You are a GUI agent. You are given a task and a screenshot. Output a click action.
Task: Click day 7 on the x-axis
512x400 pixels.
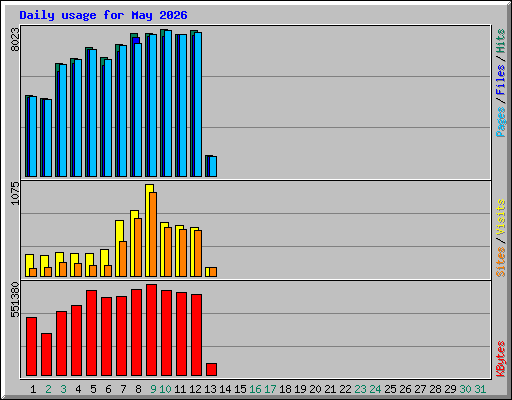click(123, 389)
